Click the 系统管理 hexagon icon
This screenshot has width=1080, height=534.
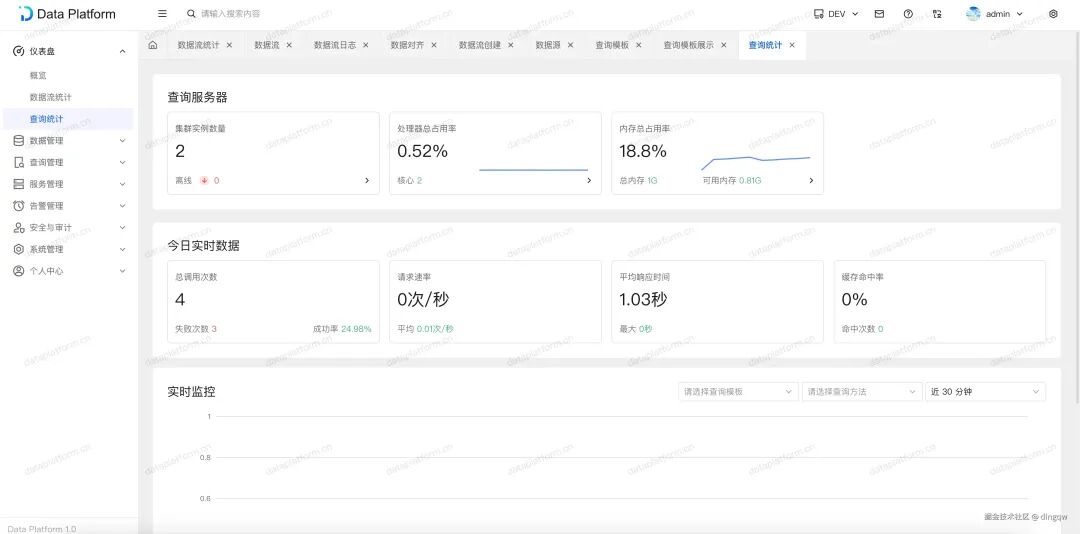click(19, 249)
